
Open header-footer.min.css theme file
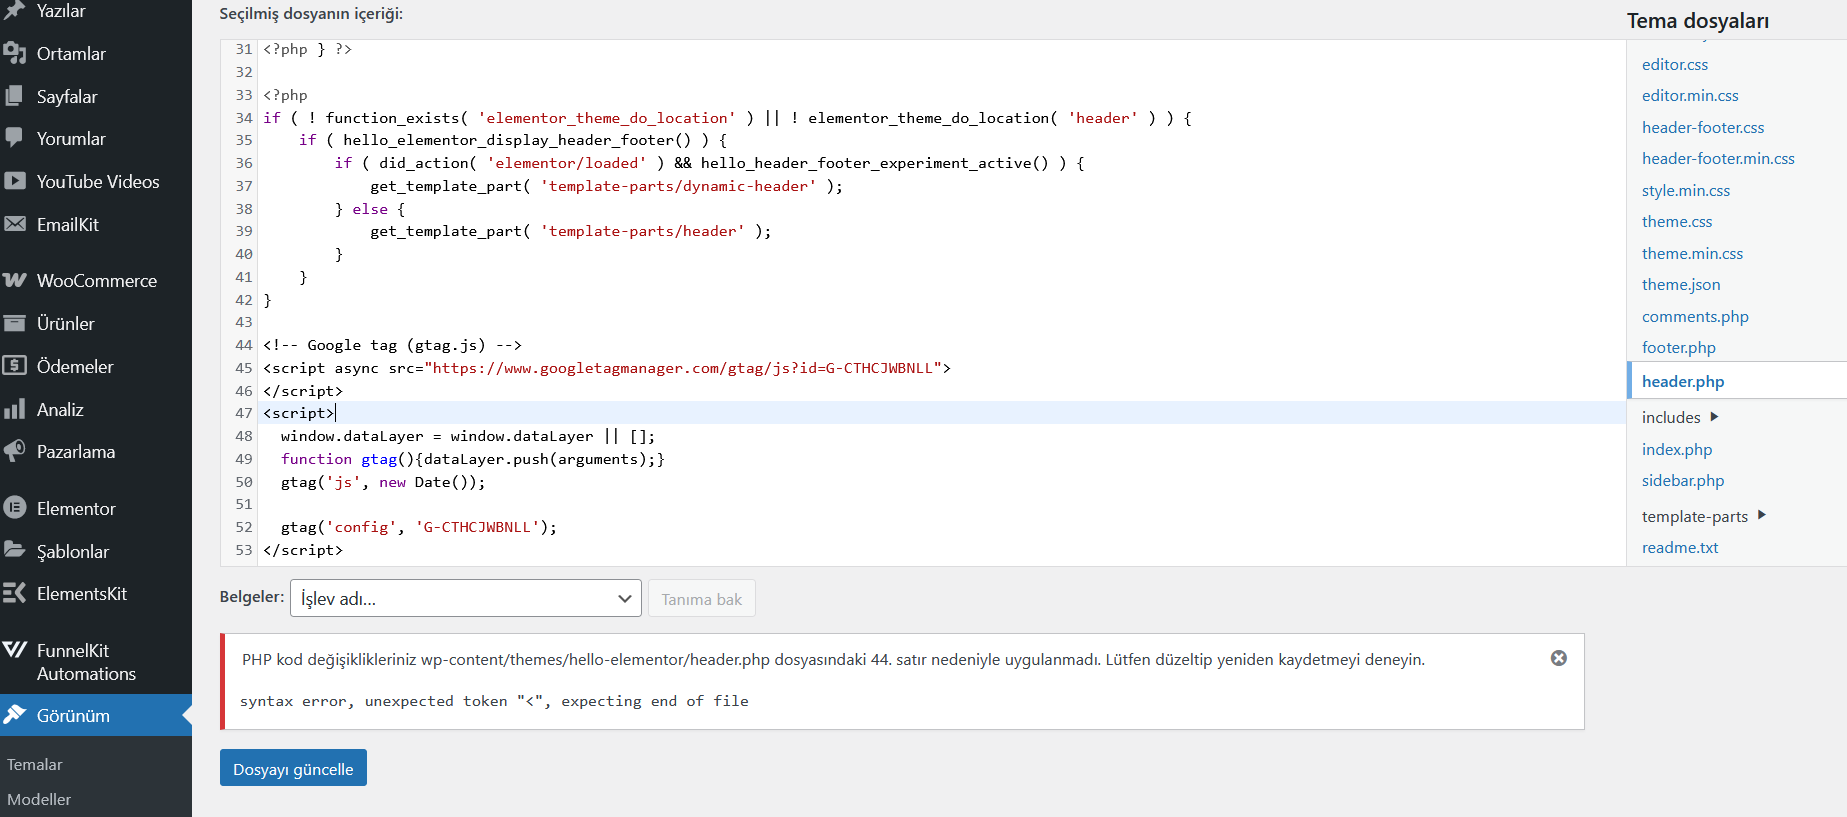(x=1718, y=158)
